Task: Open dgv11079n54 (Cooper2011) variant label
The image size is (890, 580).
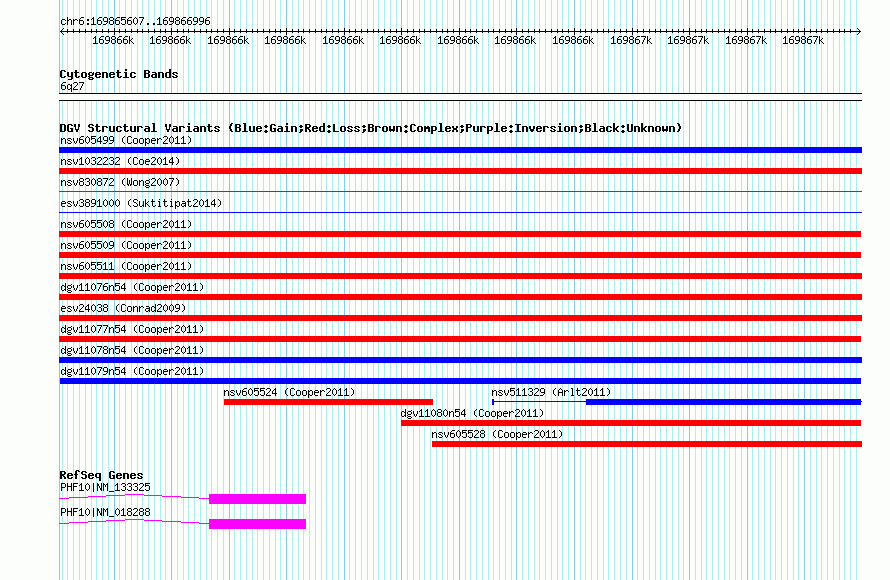Action: pyautogui.click(x=132, y=371)
